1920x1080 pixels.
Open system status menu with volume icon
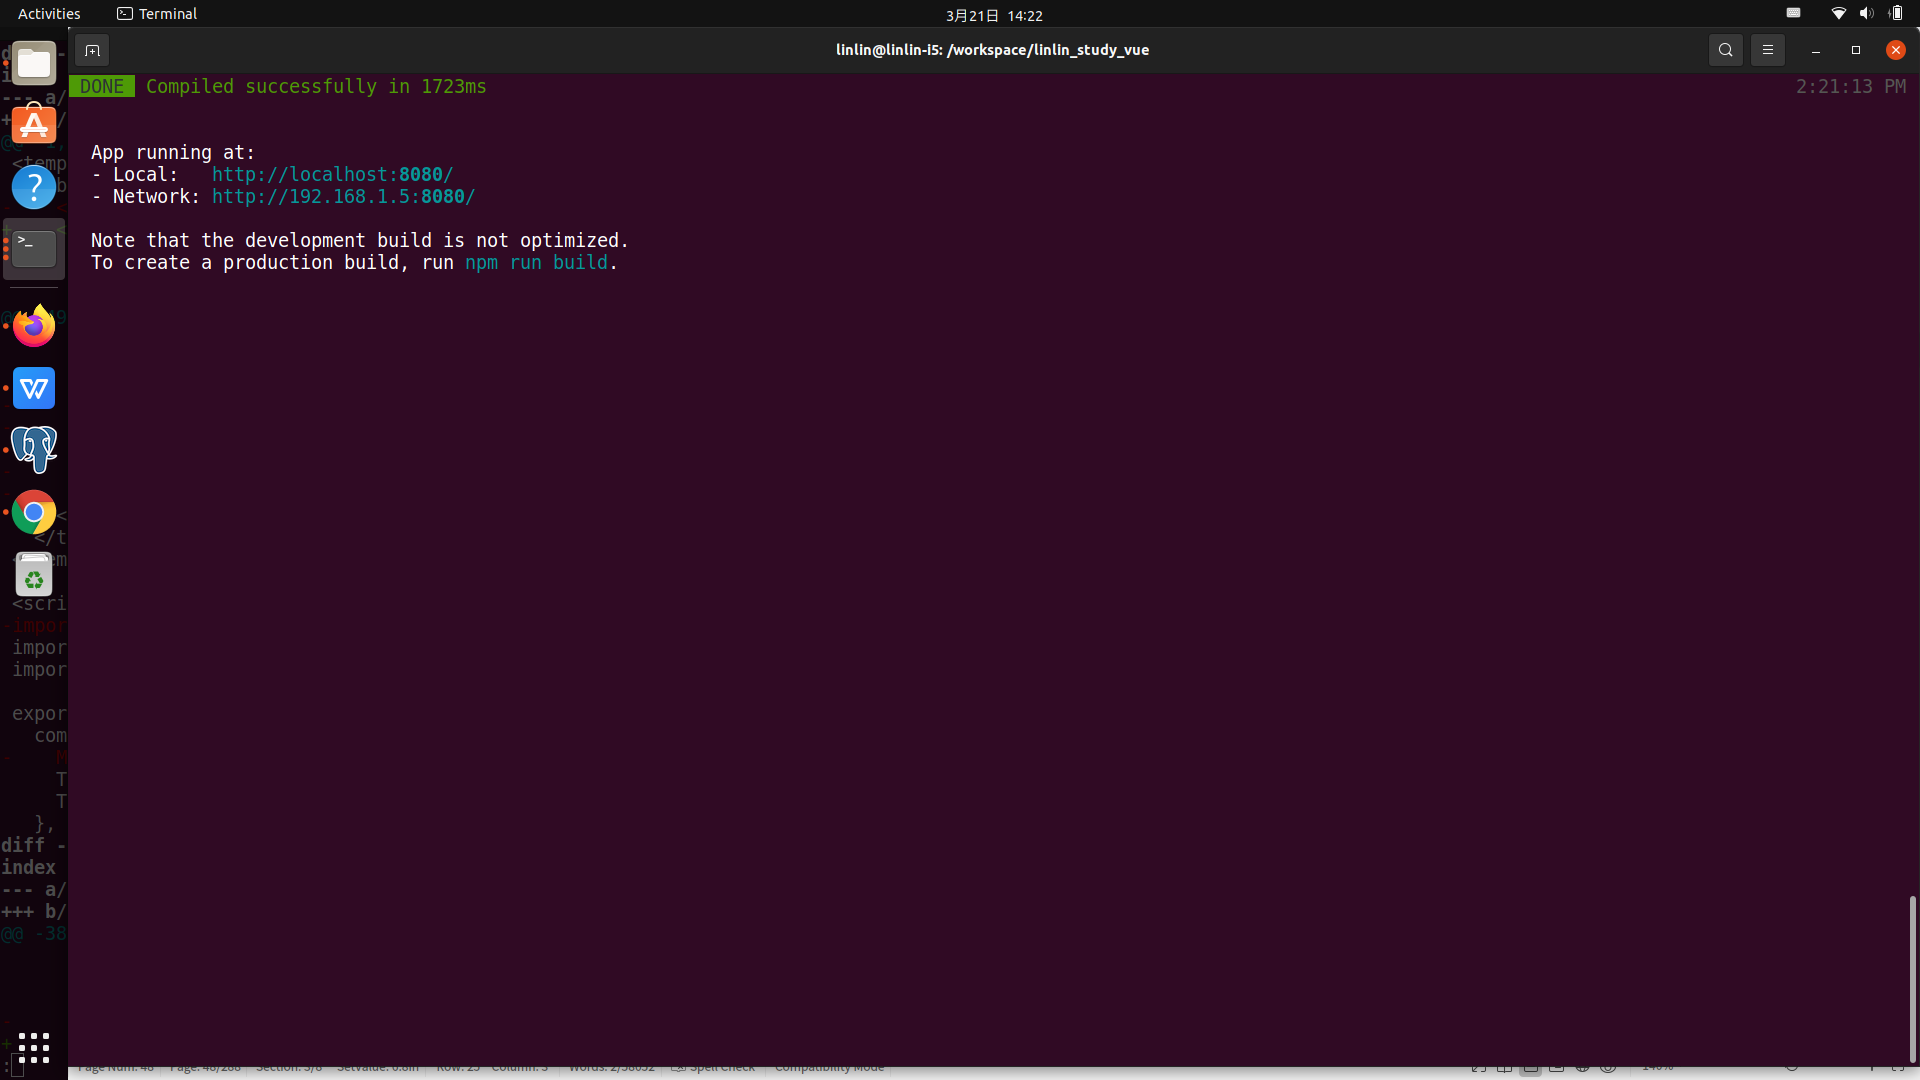(1866, 14)
